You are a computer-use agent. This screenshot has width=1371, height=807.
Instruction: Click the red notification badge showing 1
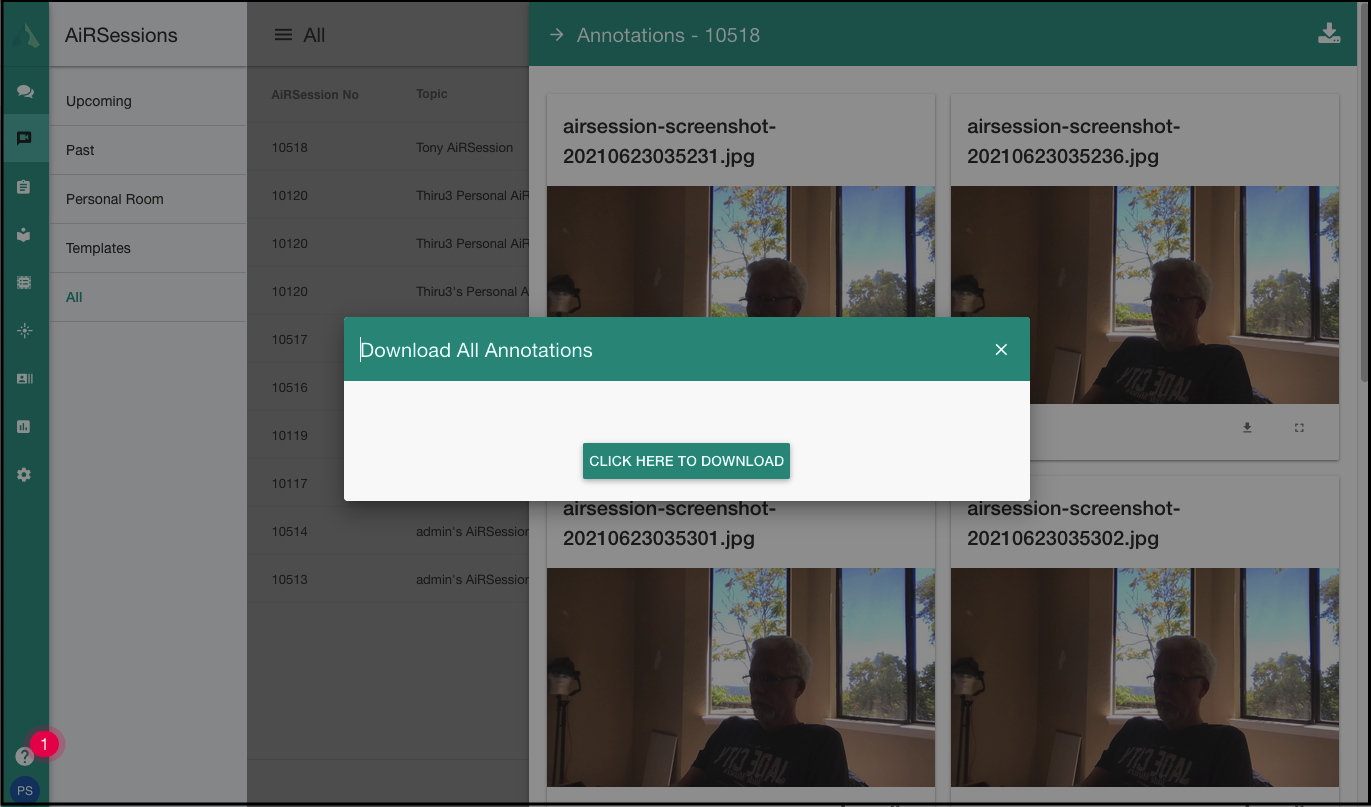tap(44, 744)
